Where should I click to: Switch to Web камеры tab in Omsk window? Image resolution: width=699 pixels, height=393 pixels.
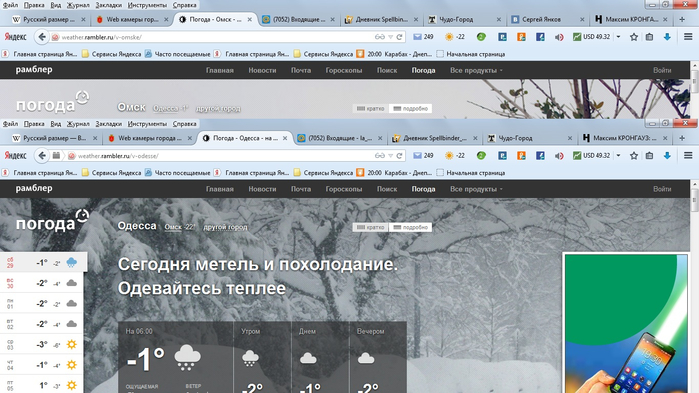pos(132,20)
